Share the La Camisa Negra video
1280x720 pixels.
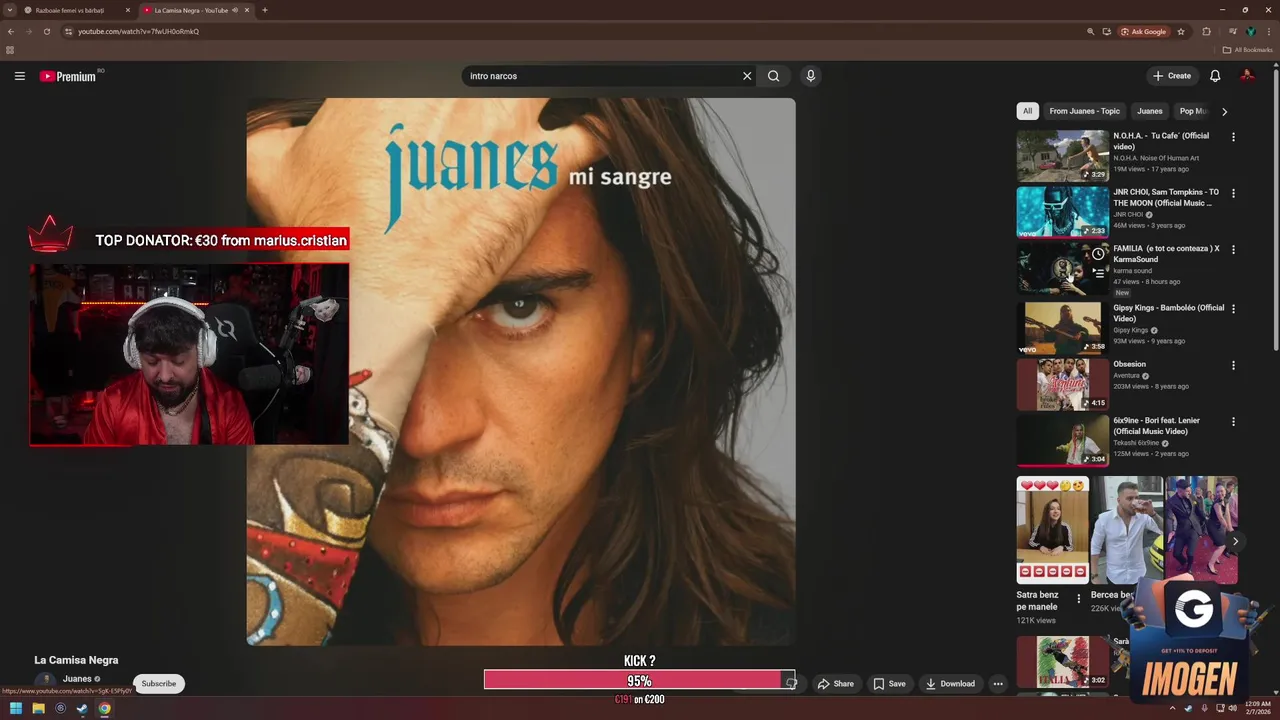(x=835, y=684)
